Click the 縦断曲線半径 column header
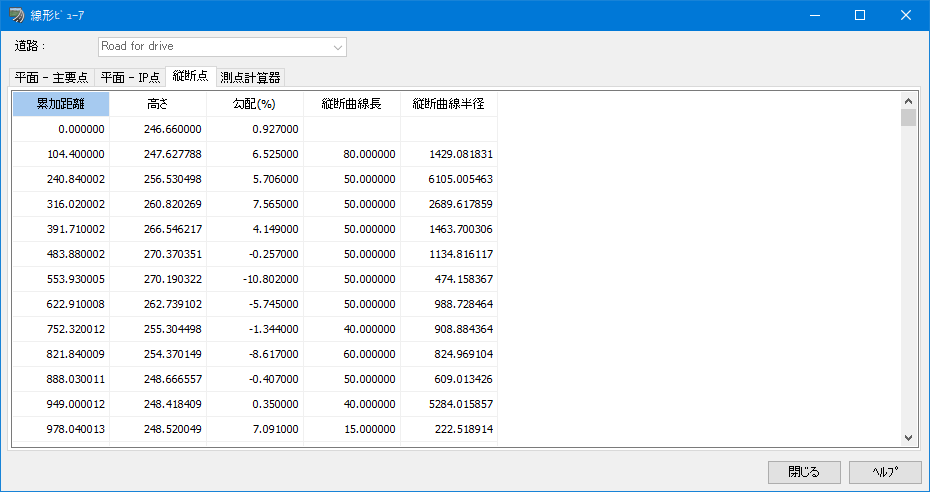The width and height of the screenshot is (930, 492). 448,104
